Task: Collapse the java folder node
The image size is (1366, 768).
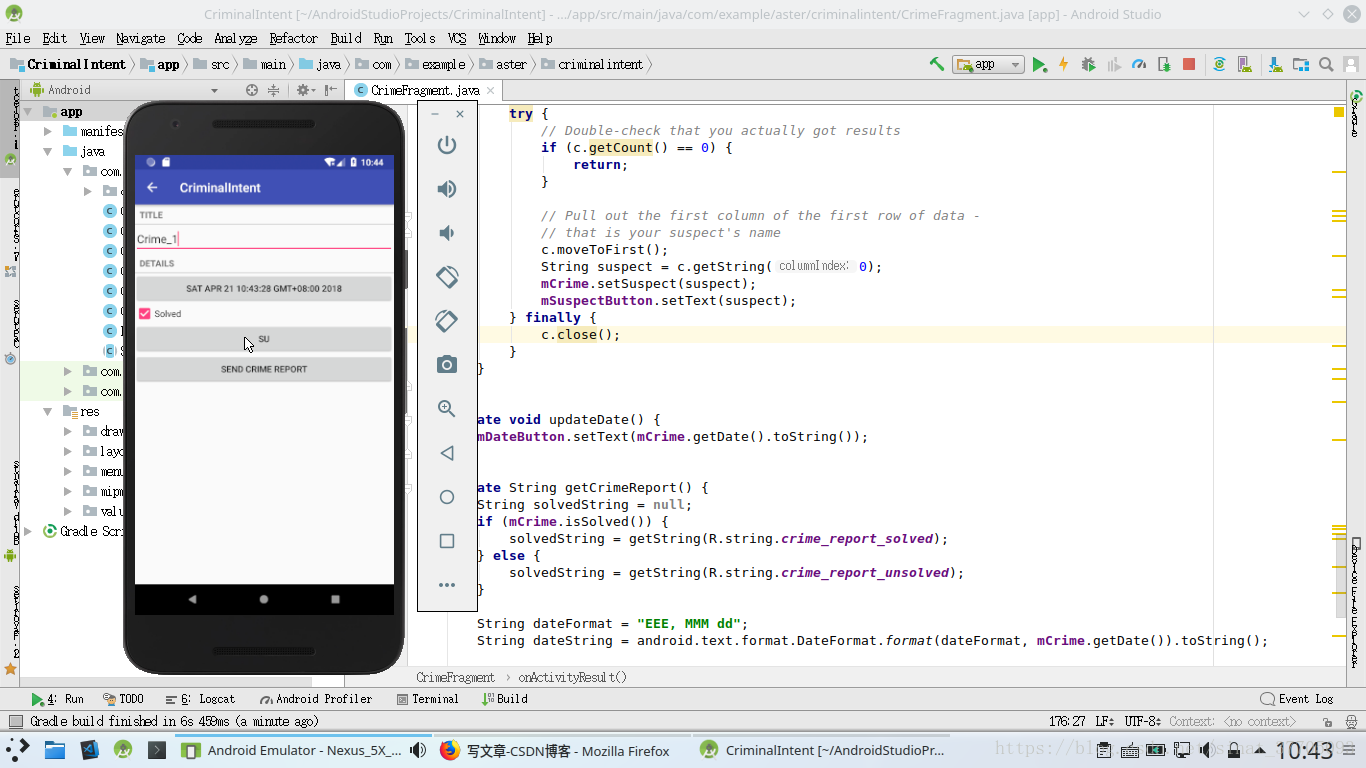Action: pyautogui.click(x=48, y=151)
